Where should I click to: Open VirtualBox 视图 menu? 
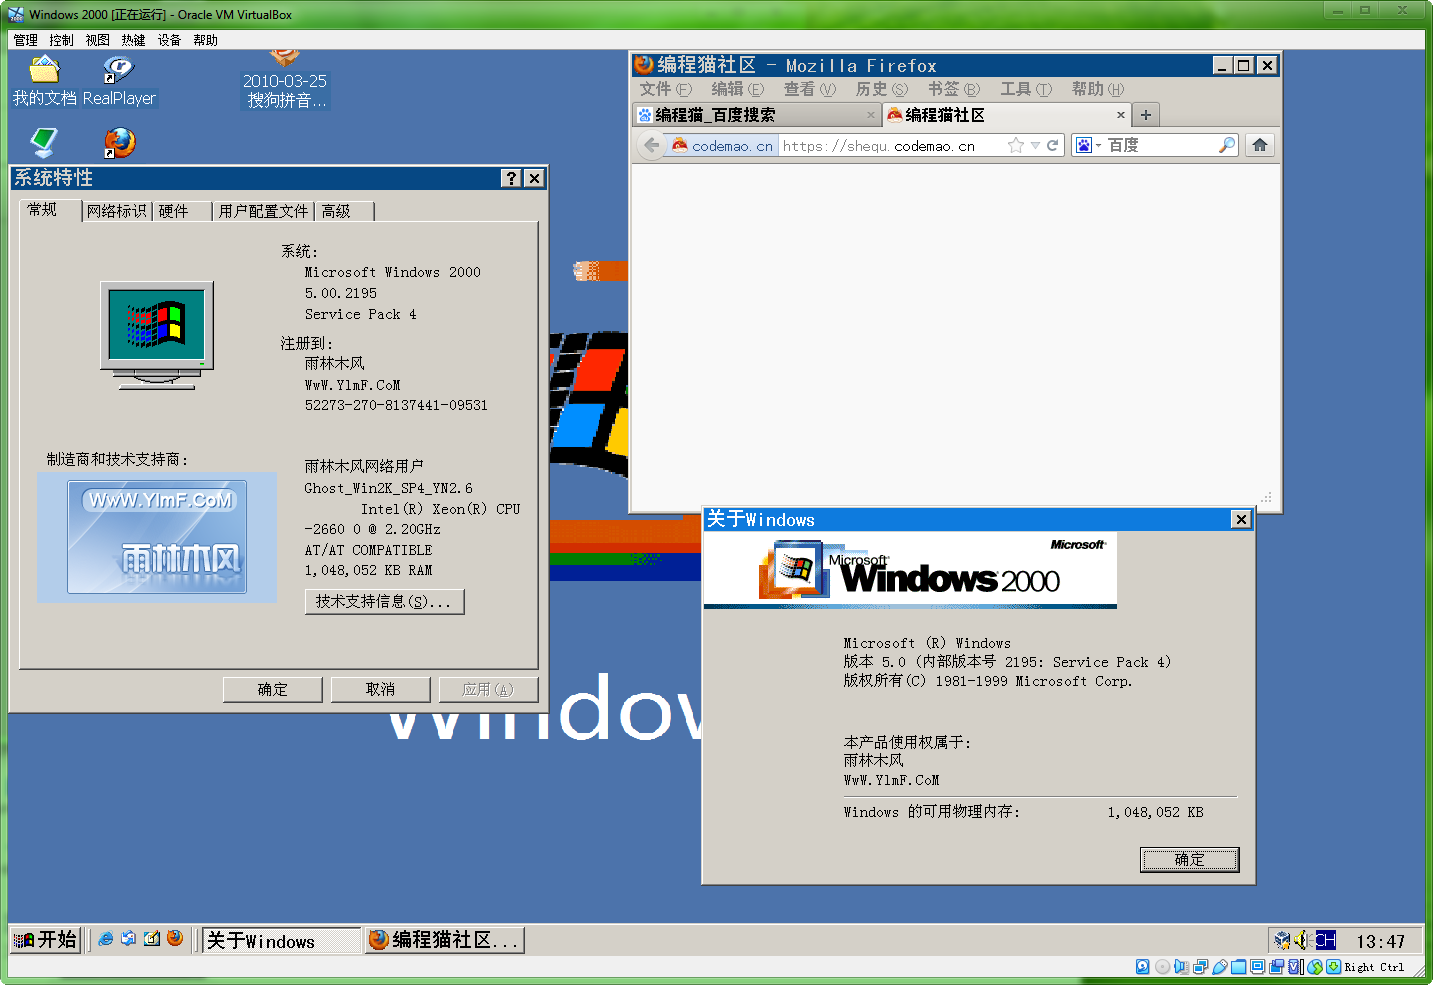tap(98, 40)
